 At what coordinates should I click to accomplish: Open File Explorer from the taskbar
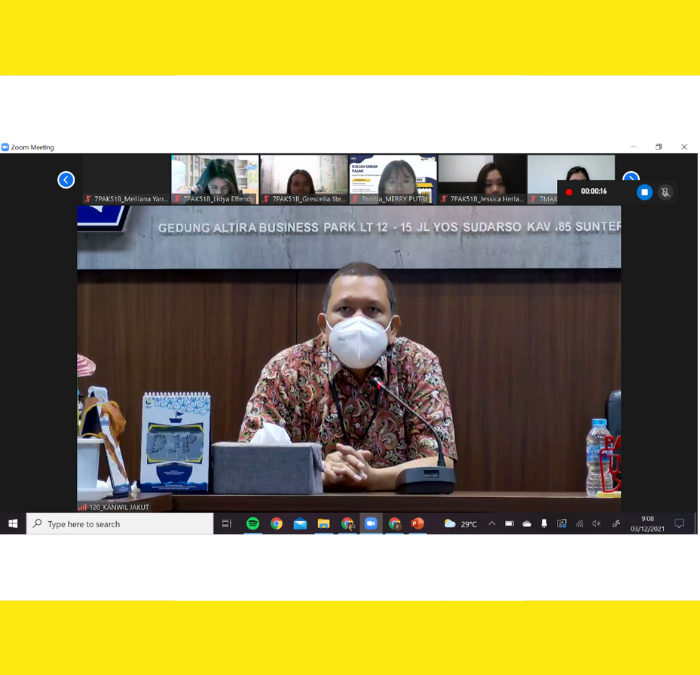point(324,524)
